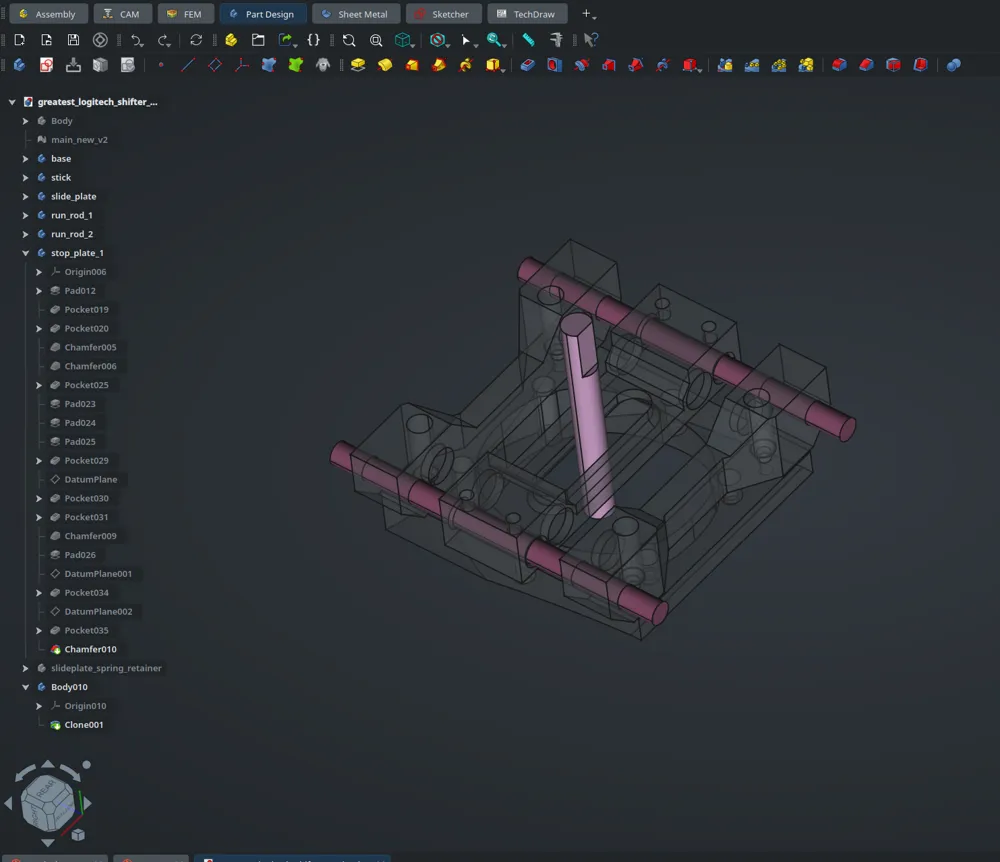Viewport: 1000px width, 862px height.
Task: Click the Clone (sheep) icon
Action: [323, 65]
